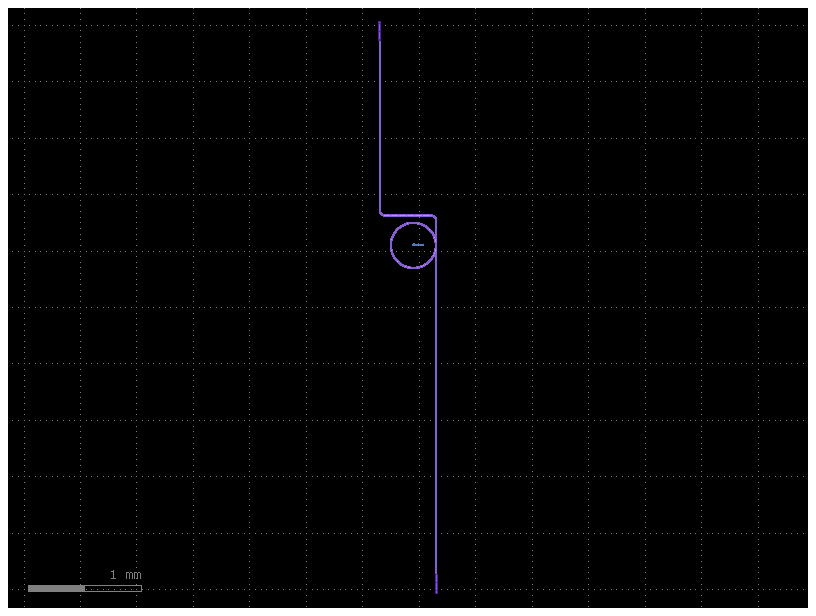Viewport: 816px width, 616px height.
Task: Click the blue net label inside the pad
Action: coord(418,244)
